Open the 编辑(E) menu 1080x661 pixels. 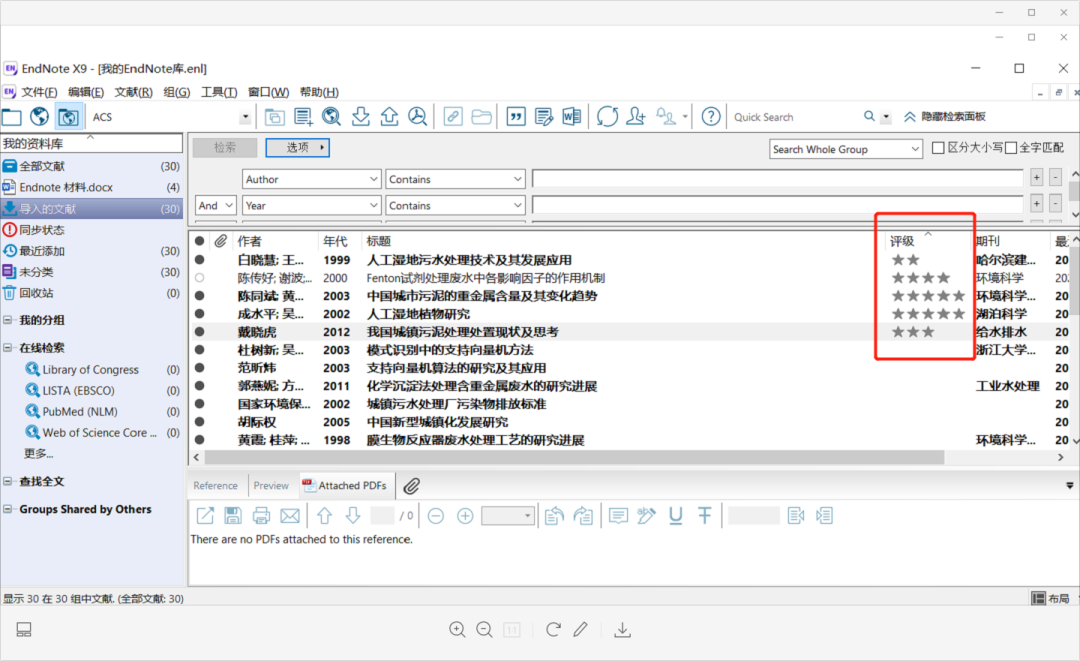click(x=86, y=92)
